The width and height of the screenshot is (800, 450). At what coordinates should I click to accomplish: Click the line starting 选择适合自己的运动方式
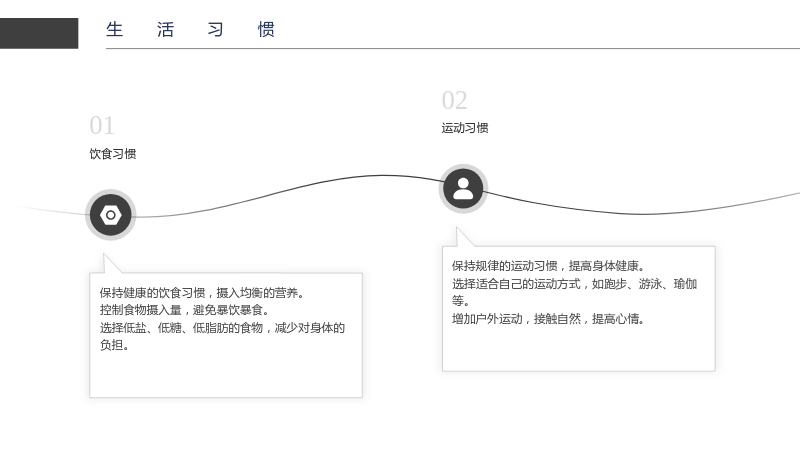[x=574, y=284]
